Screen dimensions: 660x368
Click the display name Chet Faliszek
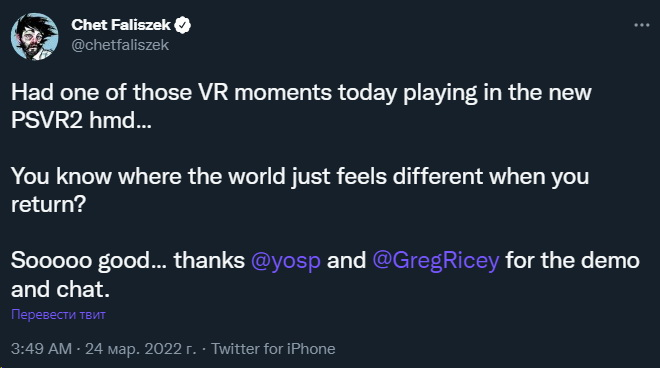[121, 25]
